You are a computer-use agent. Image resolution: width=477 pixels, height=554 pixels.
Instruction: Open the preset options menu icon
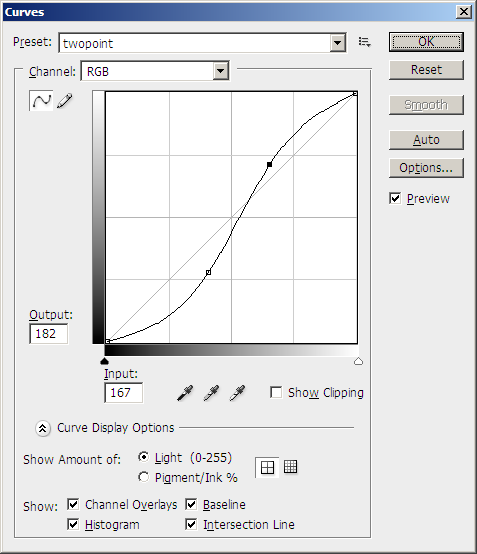coord(364,42)
